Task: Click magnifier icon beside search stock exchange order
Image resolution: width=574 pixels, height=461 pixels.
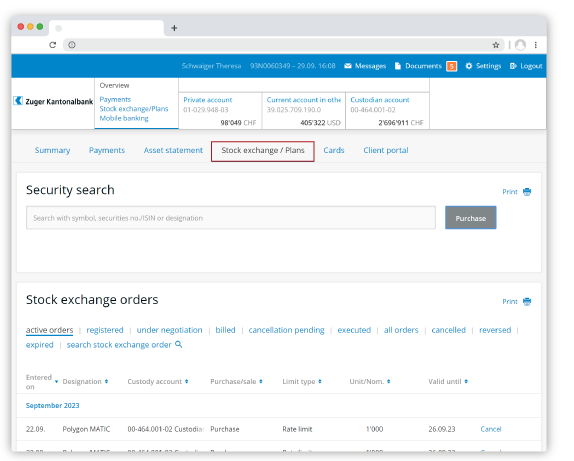Action: click(179, 344)
